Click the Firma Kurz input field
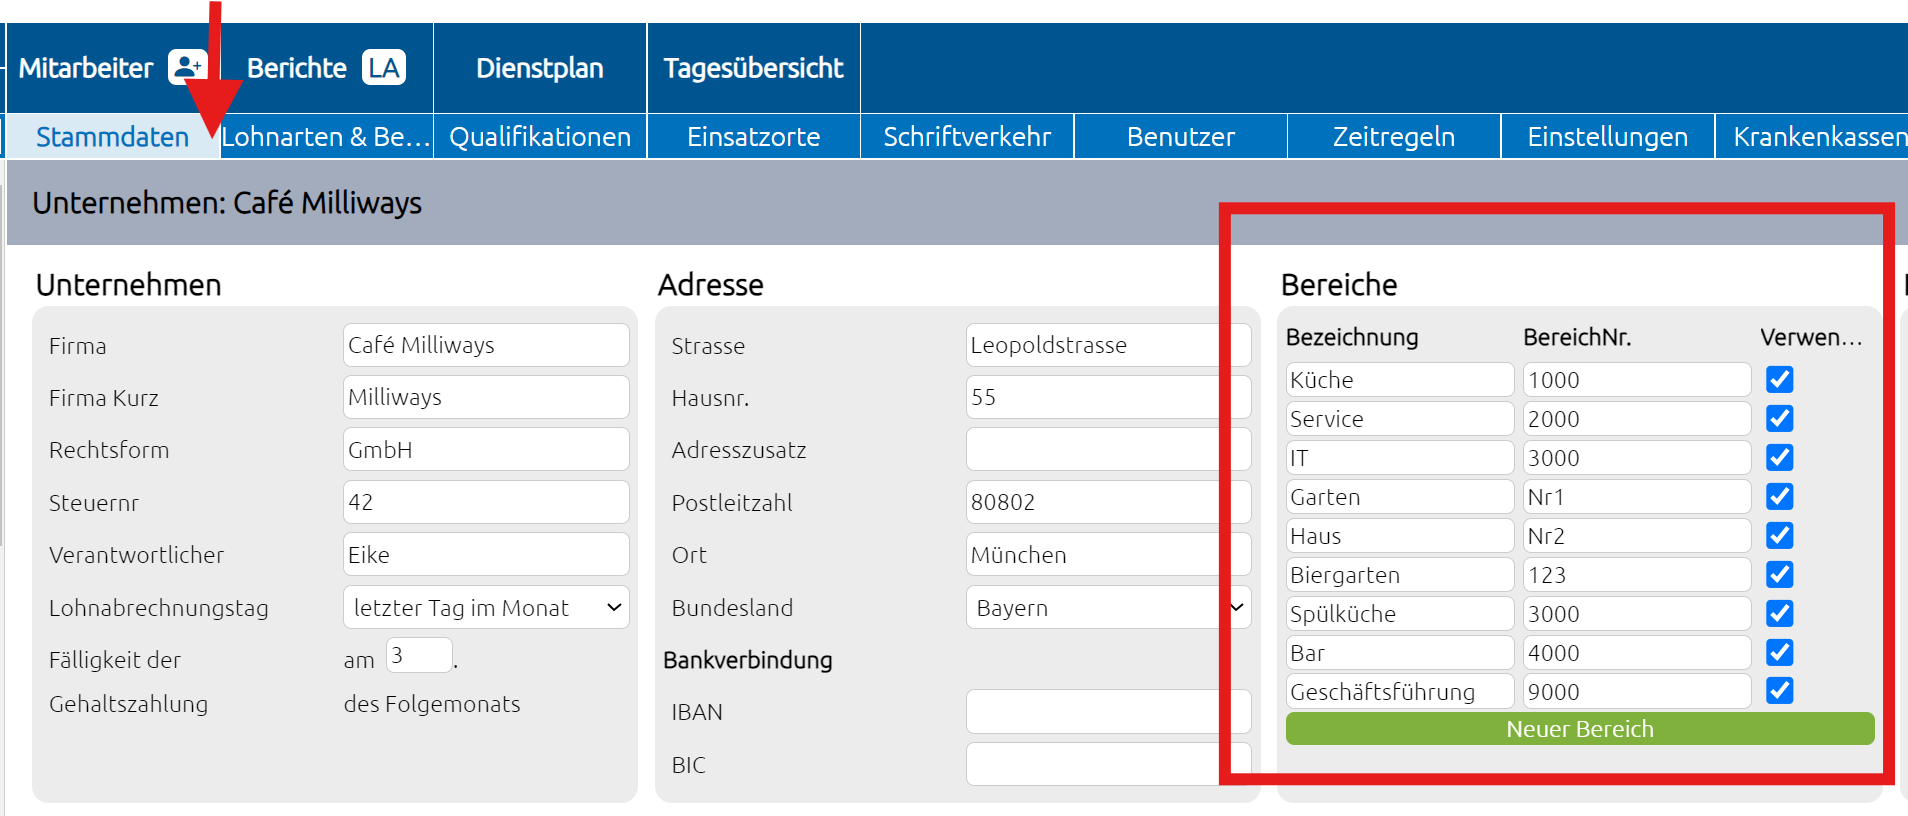 tap(486, 397)
